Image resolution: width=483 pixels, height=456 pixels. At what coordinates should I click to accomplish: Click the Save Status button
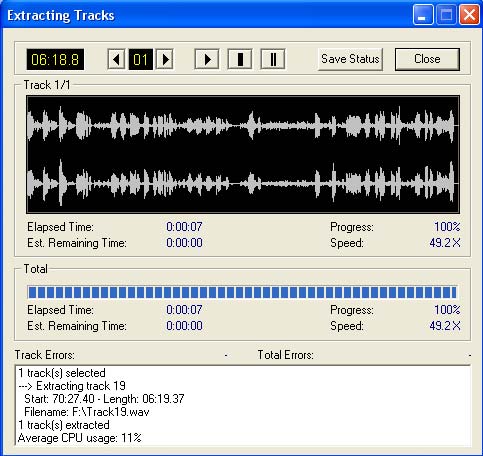tap(350, 59)
